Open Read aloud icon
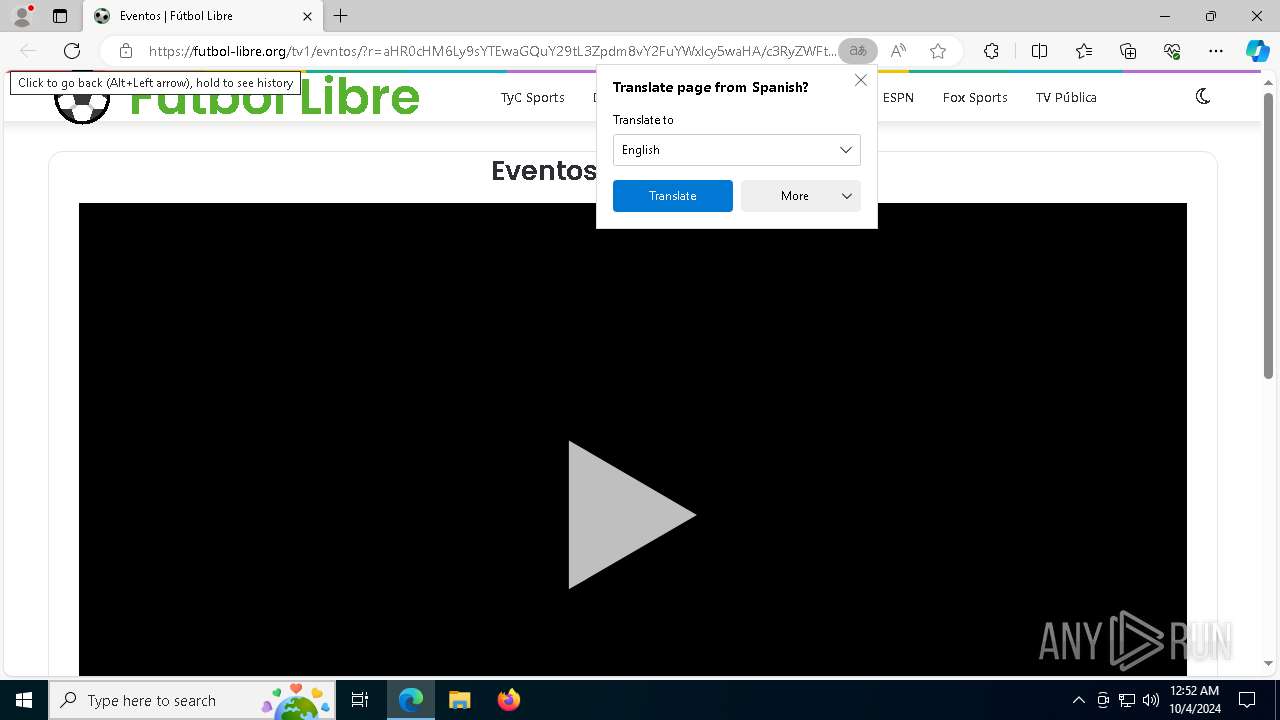This screenshot has width=1280, height=720. (898, 51)
